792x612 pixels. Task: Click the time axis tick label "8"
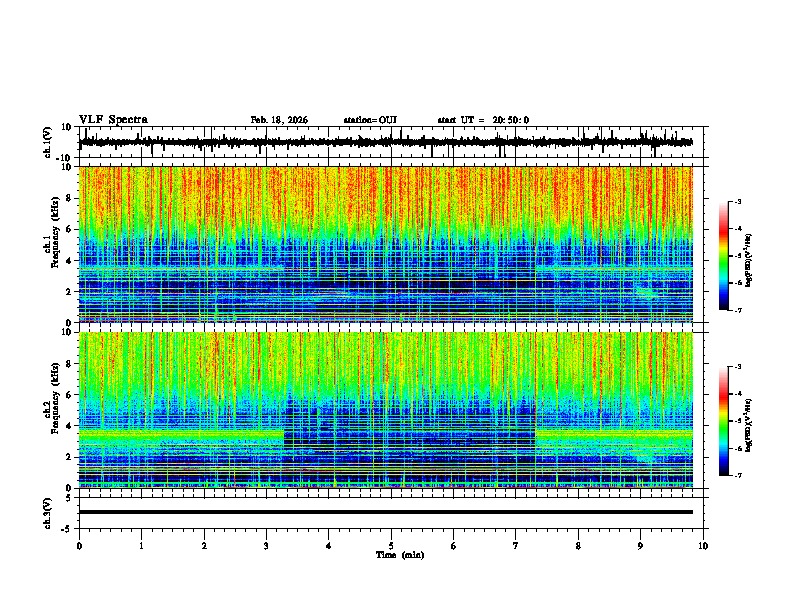[578, 546]
